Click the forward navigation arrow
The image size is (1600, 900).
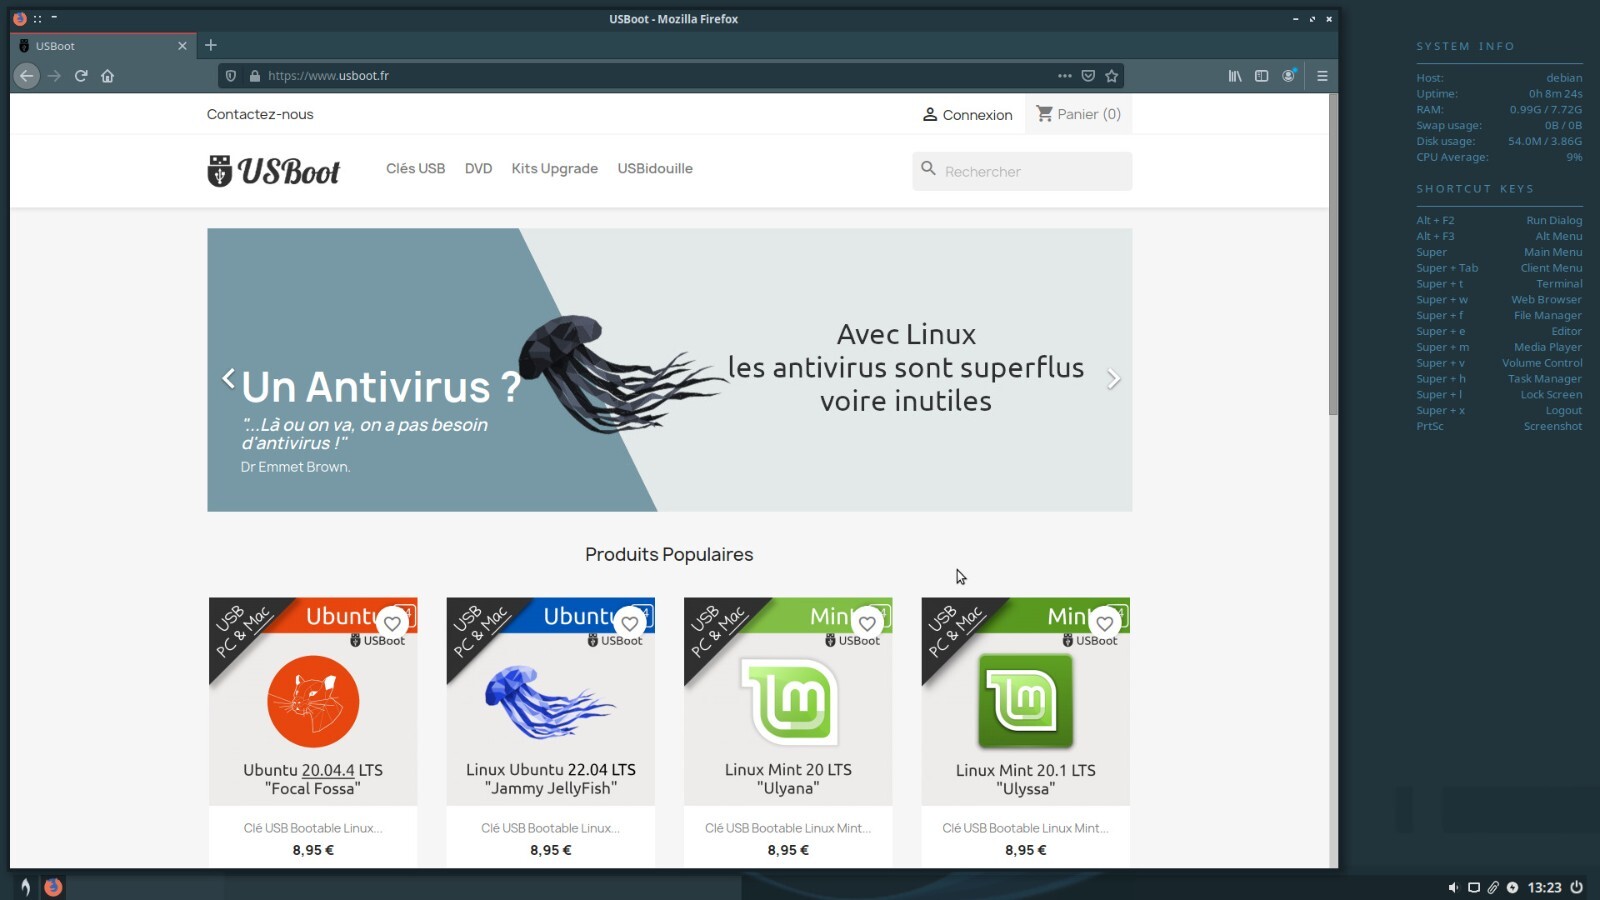click(x=54, y=76)
